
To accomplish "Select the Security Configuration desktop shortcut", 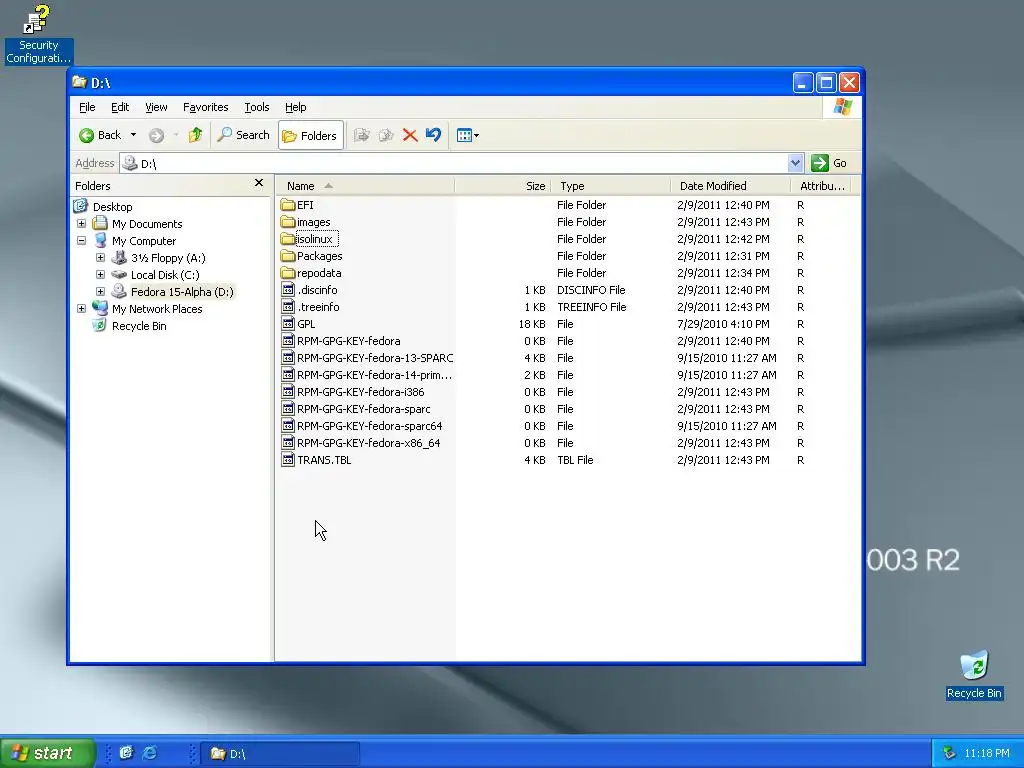I will pyautogui.click(x=39, y=34).
